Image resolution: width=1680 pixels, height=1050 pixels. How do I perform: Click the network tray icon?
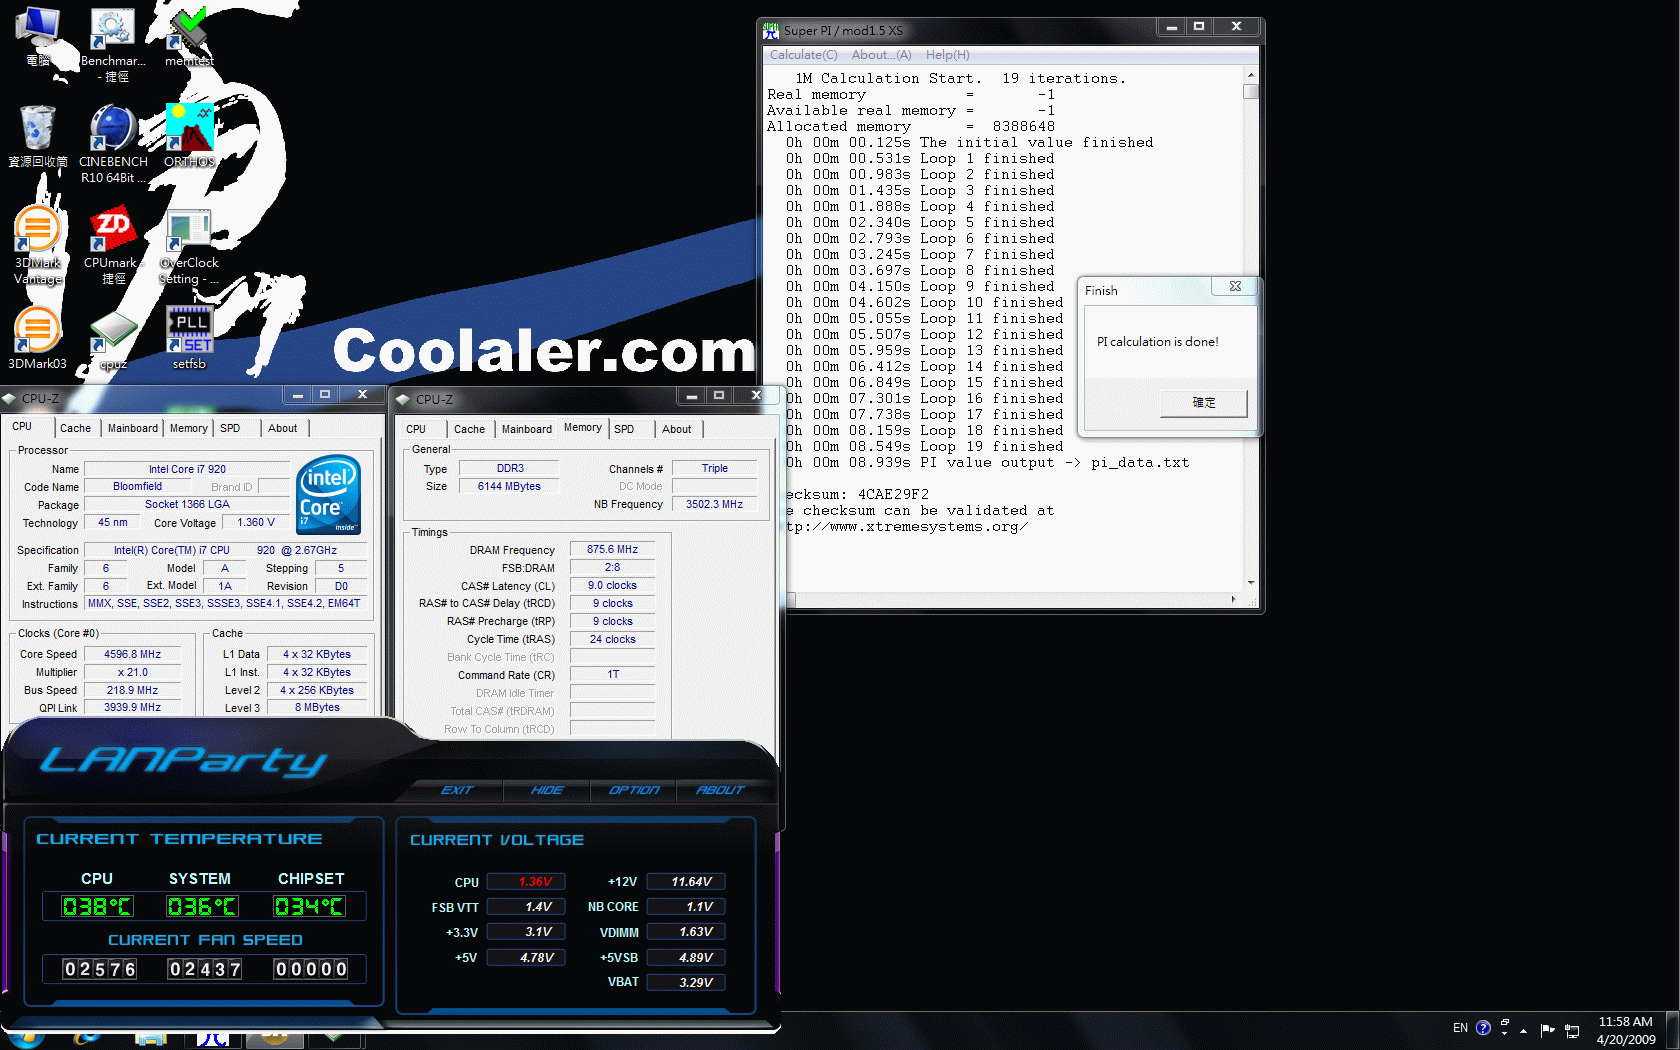click(1572, 1030)
